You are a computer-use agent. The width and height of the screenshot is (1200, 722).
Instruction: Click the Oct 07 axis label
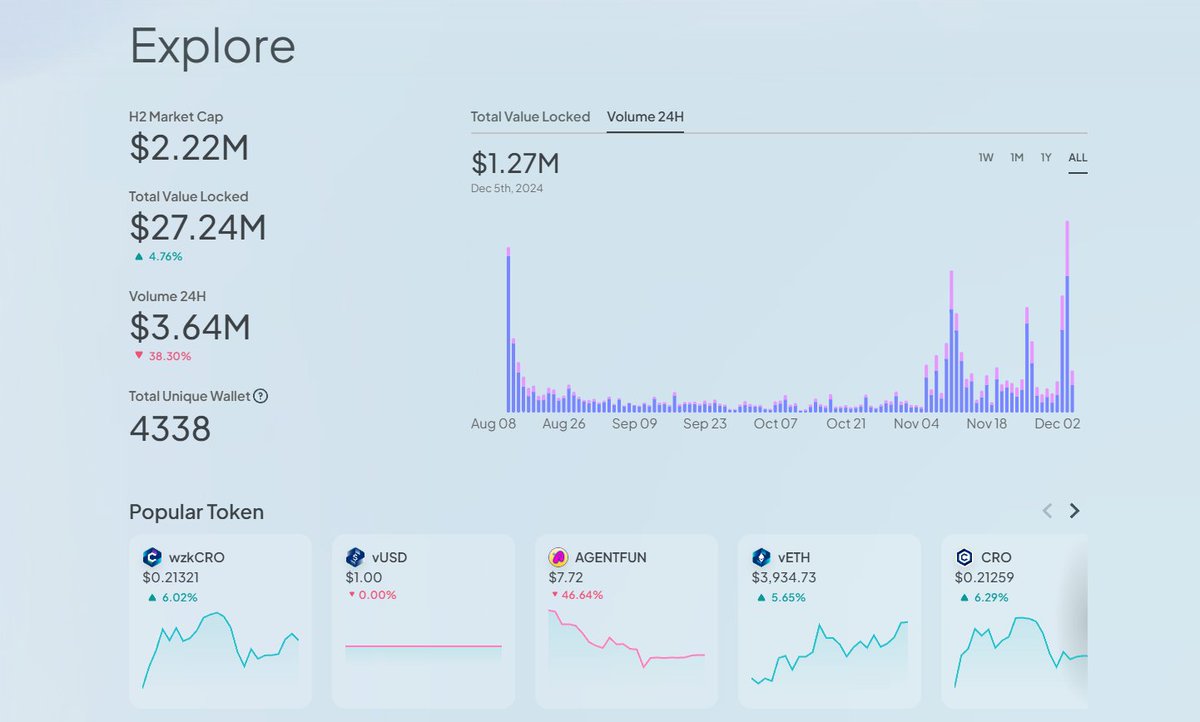[x=776, y=424]
